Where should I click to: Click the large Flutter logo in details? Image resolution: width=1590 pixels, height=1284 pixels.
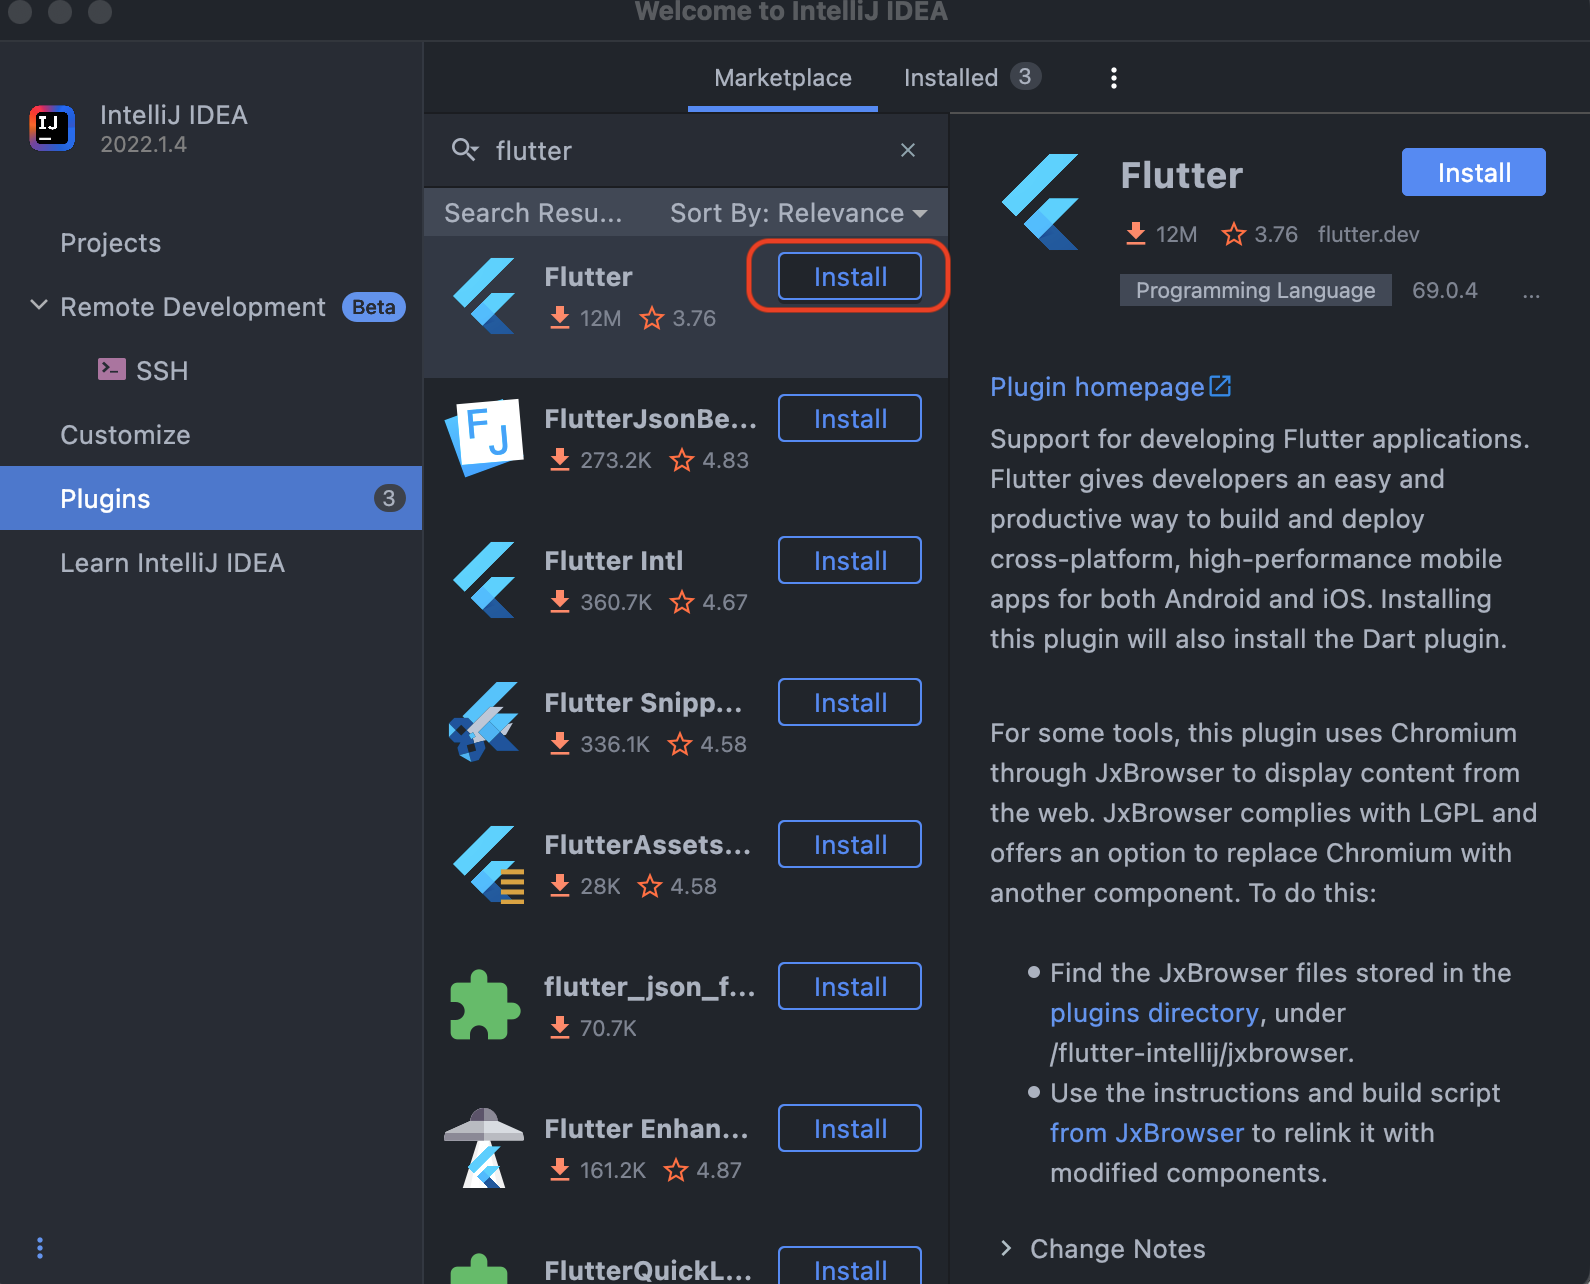point(1042,202)
